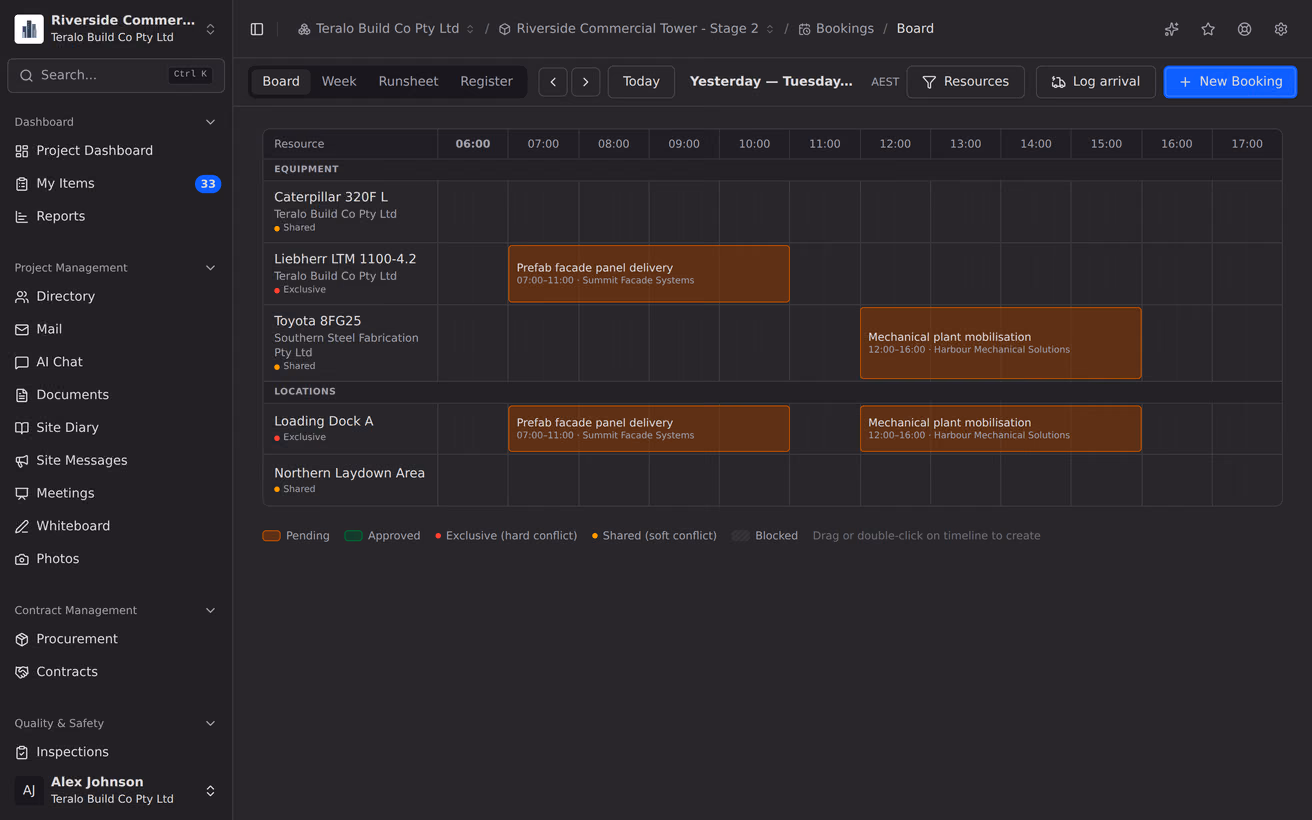Open Procurement page
The height and width of the screenshot is (820, 1312).
[x=116, y=639]
